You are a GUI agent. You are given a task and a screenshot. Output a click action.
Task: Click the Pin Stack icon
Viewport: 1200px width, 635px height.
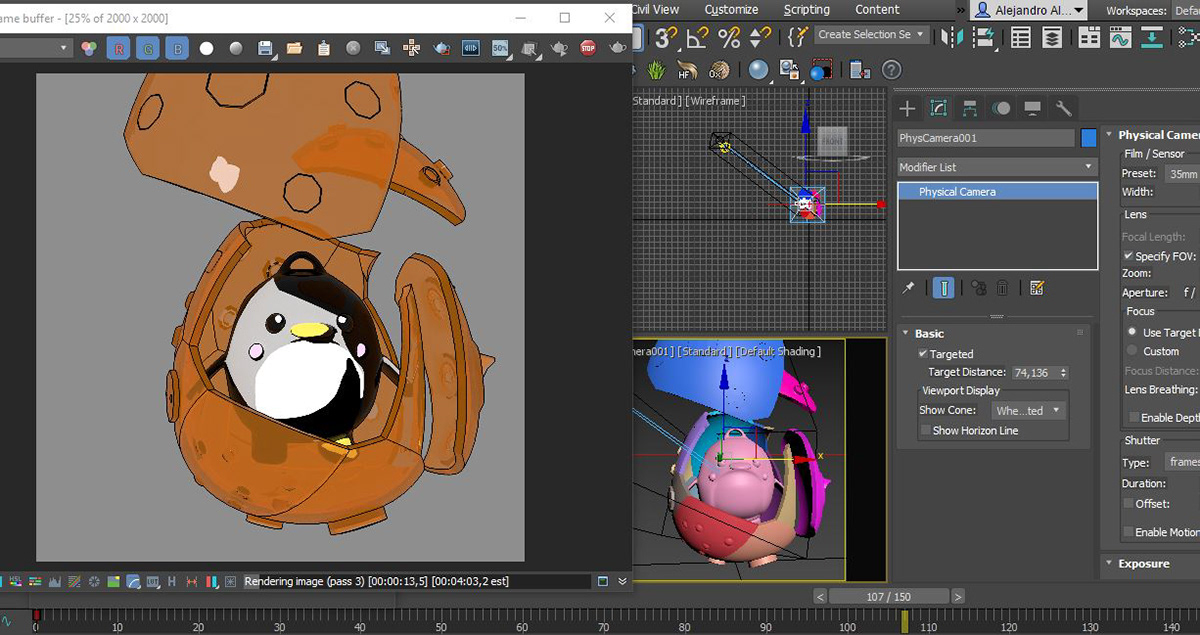(x=908, y=288)
